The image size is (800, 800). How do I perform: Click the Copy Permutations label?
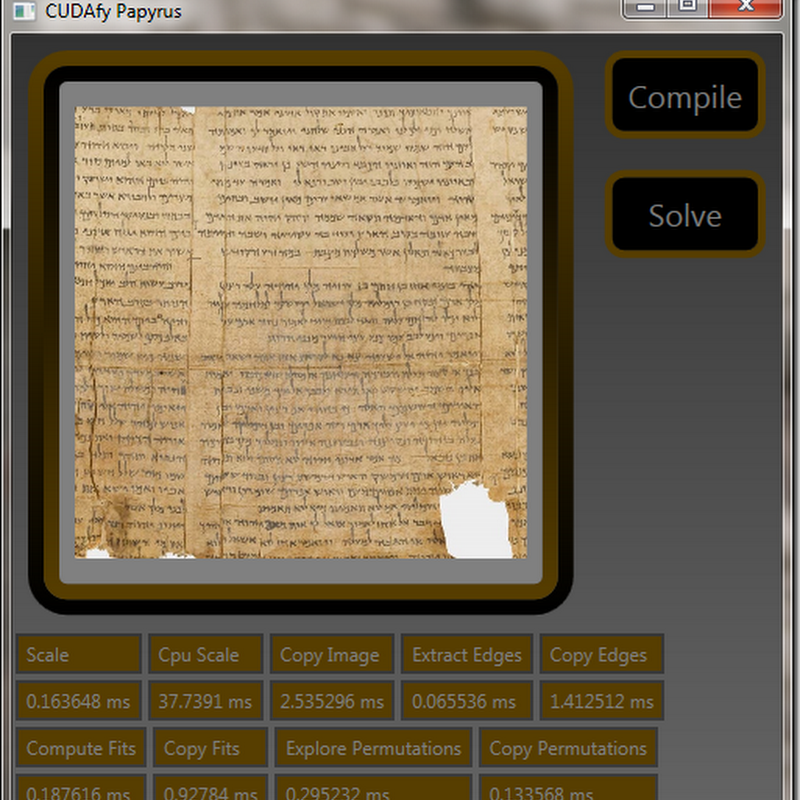[568, 748]
